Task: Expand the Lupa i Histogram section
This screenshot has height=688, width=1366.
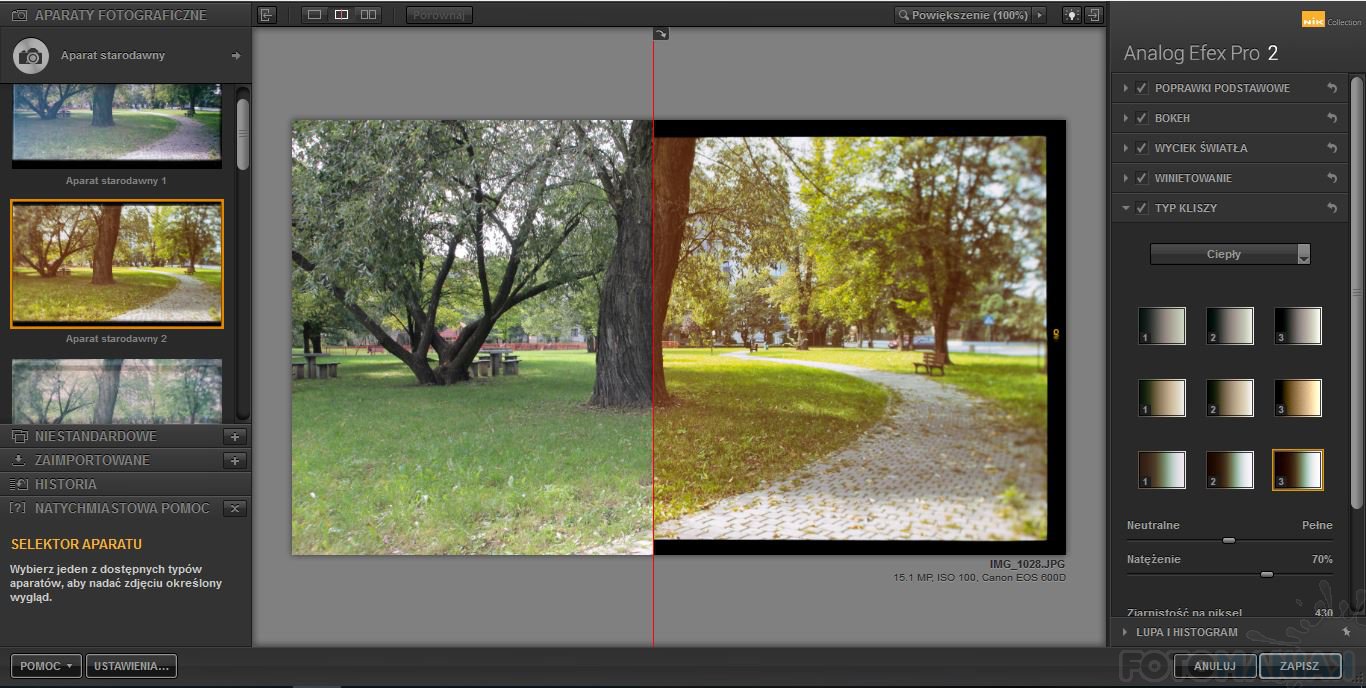Action: (x=1186, y=632)
